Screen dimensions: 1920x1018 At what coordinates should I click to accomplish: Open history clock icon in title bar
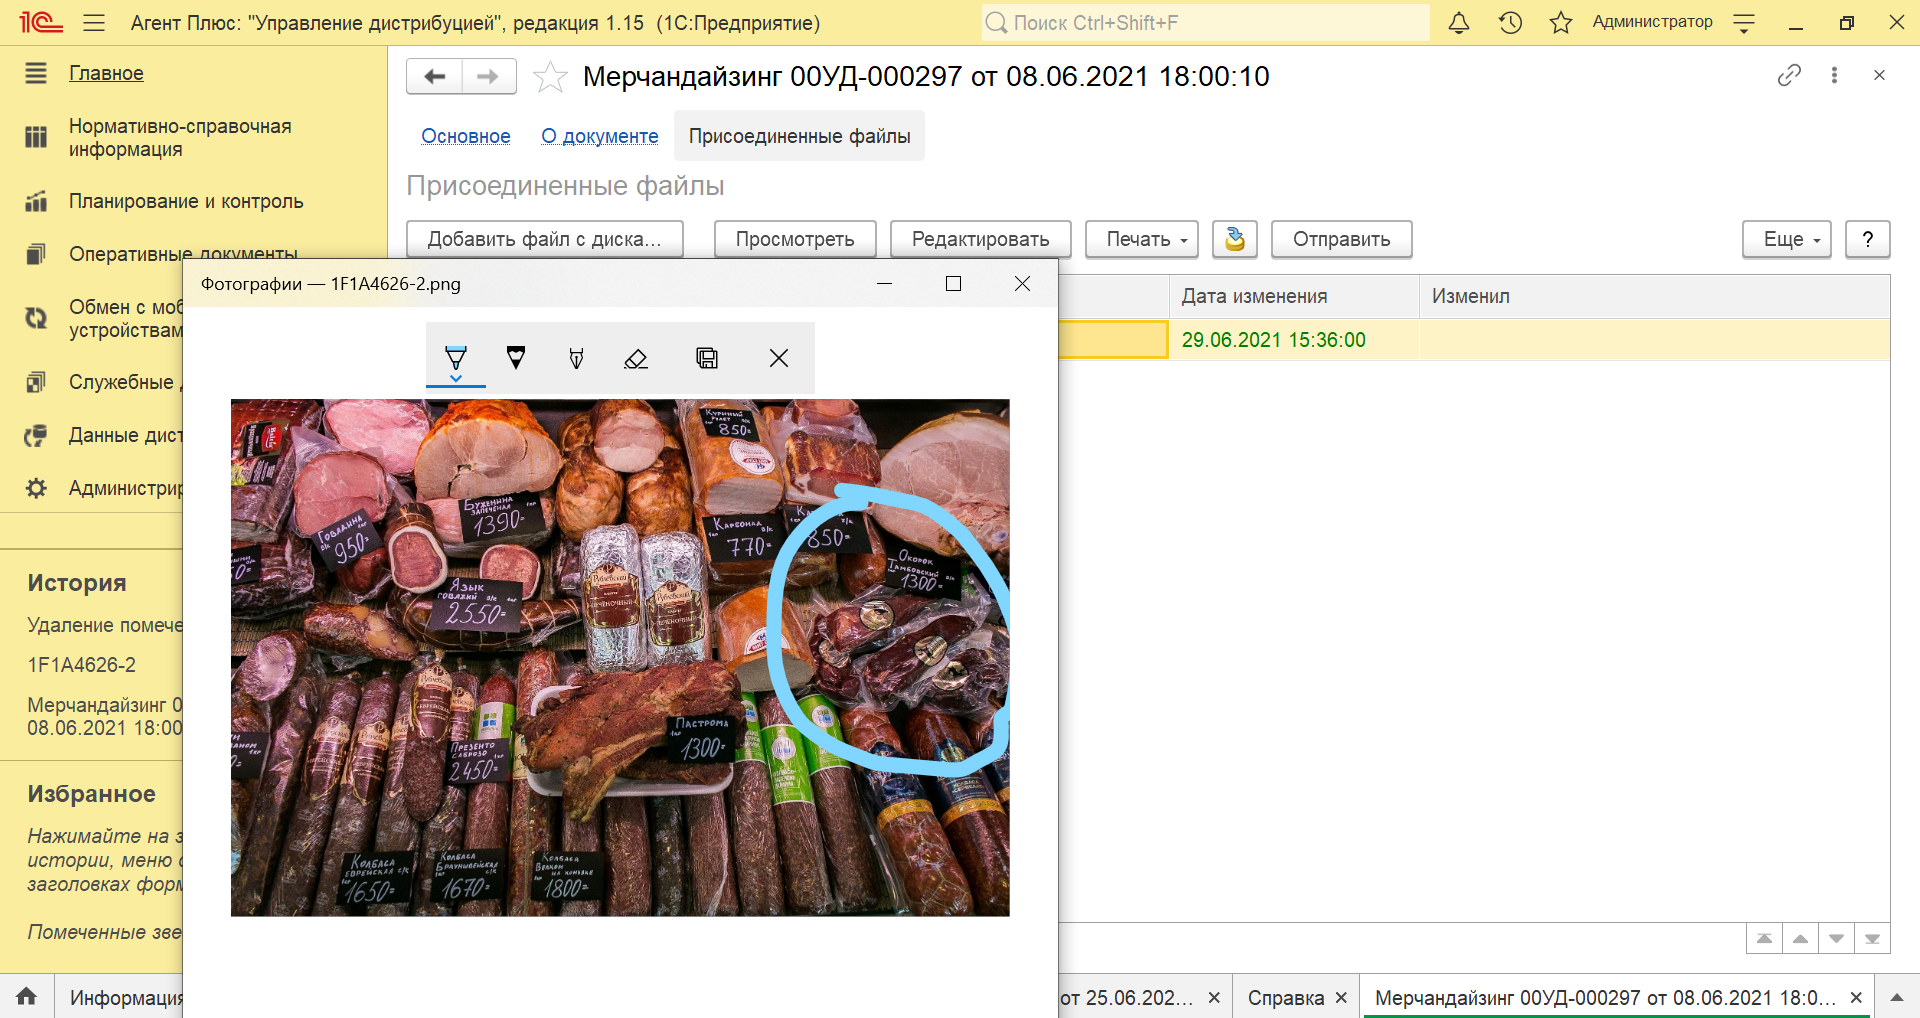pos(1510,22)
